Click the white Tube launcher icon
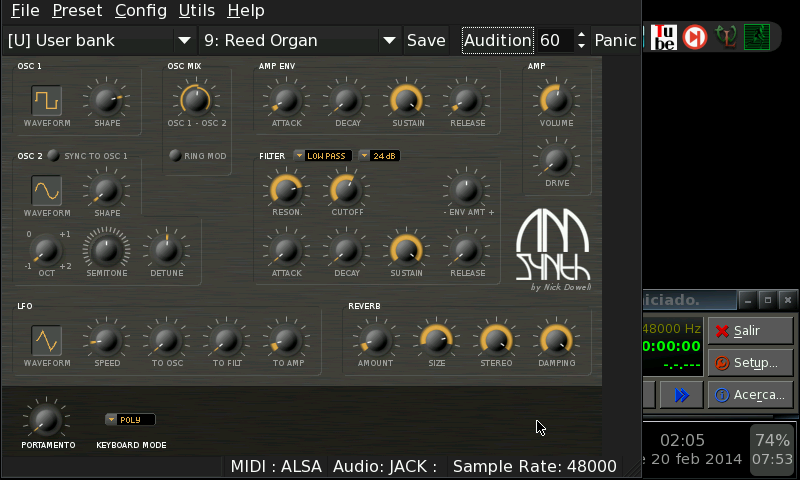Screen dimensions: 800x480 (664, 38)
